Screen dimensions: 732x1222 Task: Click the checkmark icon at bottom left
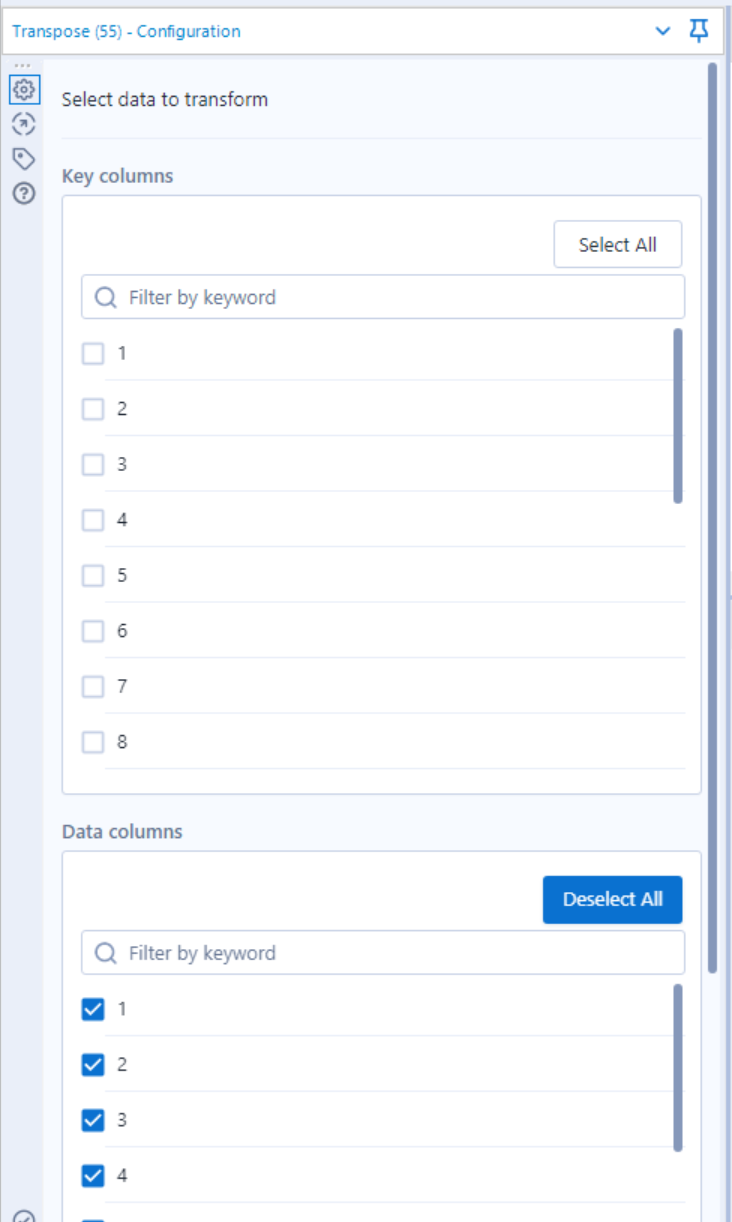24,1216
